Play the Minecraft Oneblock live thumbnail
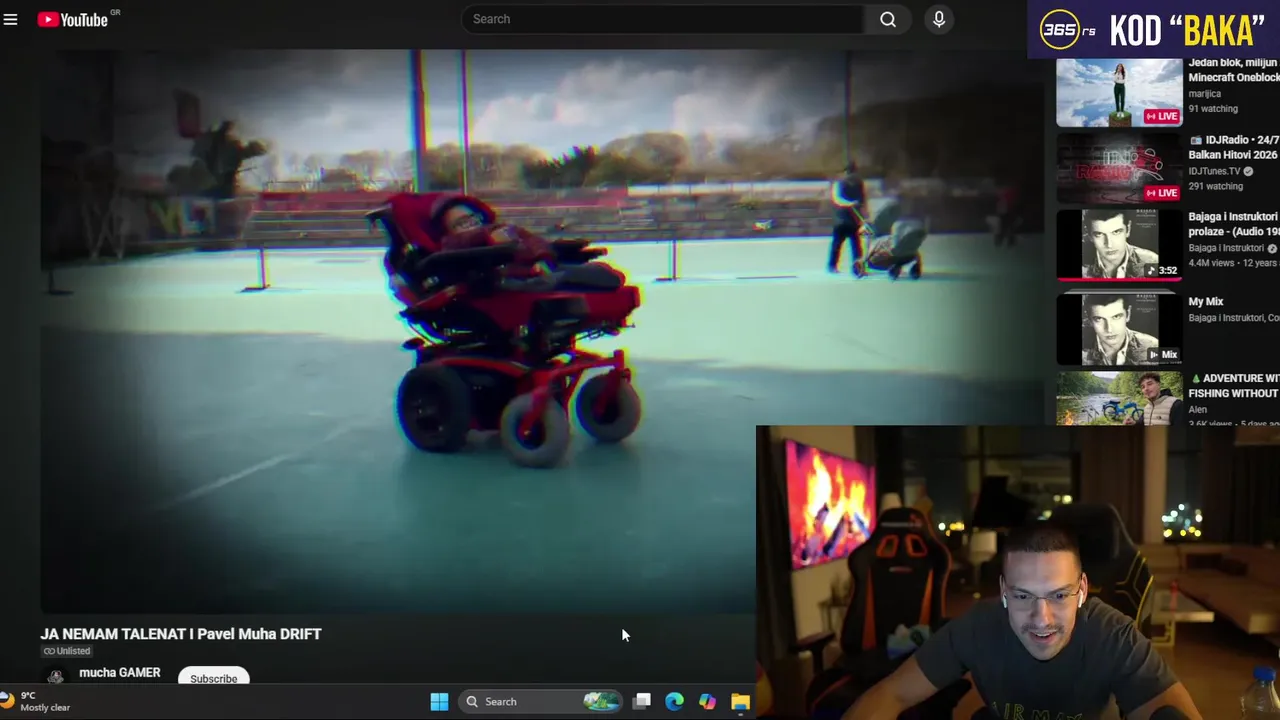 tap(1119, 92)
